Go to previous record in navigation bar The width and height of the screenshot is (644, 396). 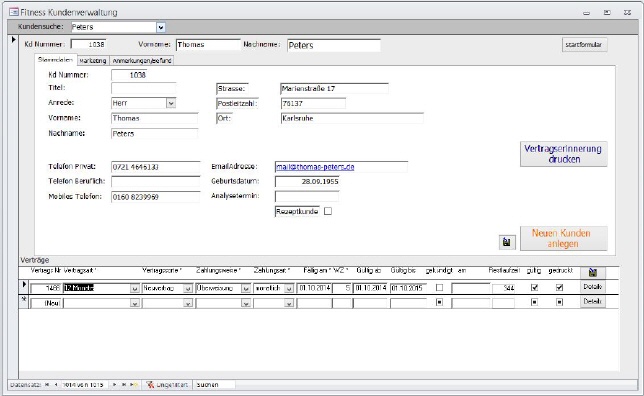tap(56, 384)
